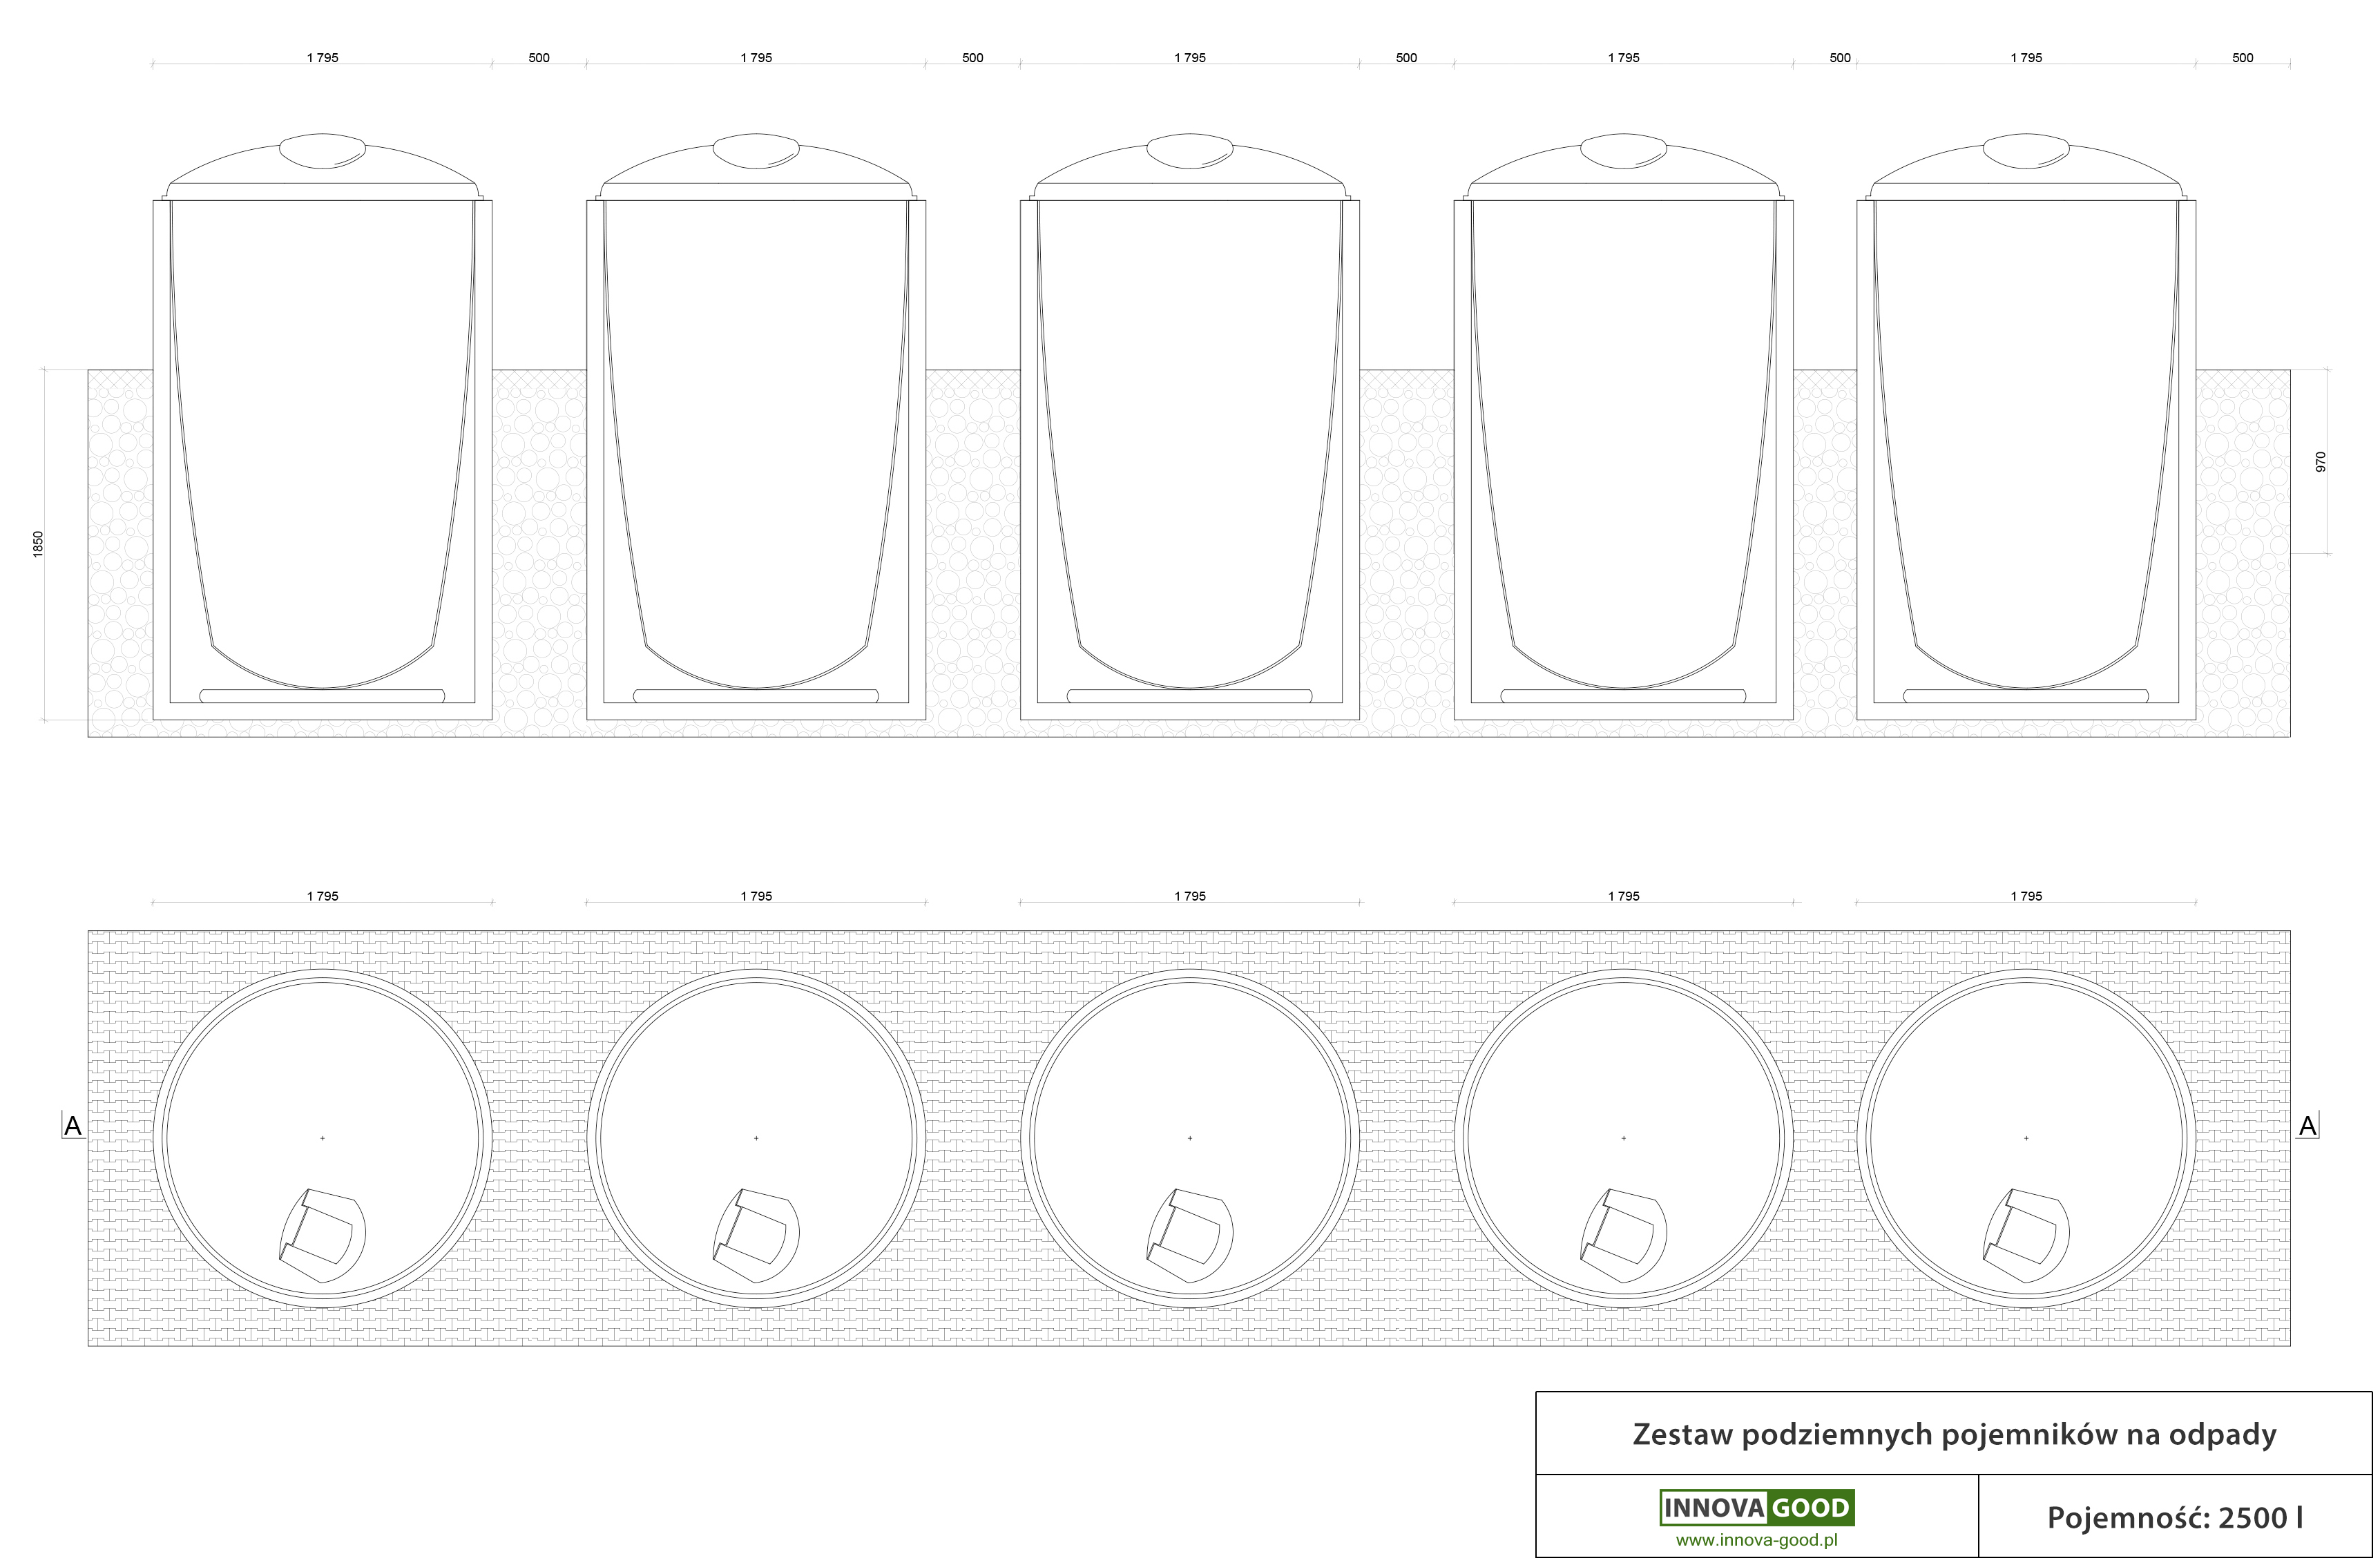
Task: Click the fifth container's lid handle in section view
Action: tap(2026, 151)
